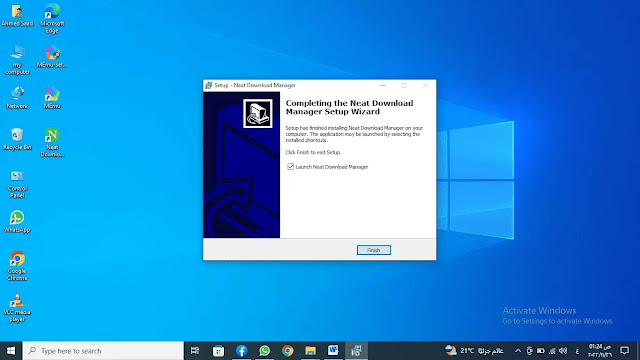Click the Type here to search box

[103, 351]
